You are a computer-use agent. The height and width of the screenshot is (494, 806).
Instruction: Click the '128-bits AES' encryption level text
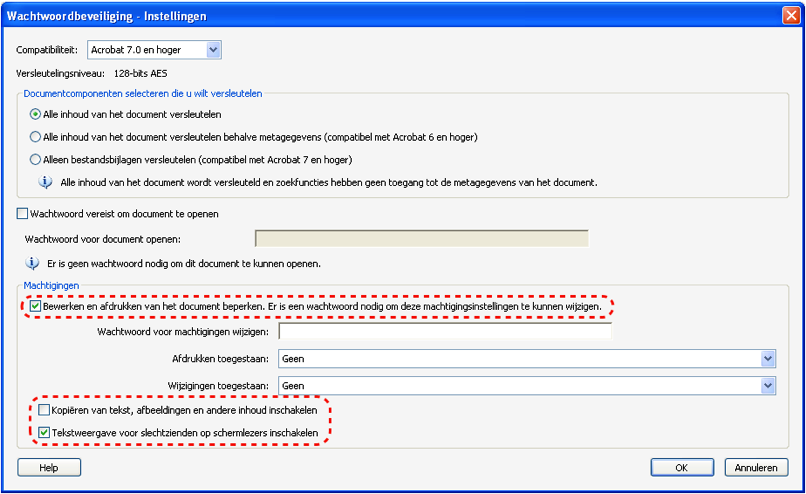tap(140, 74)
